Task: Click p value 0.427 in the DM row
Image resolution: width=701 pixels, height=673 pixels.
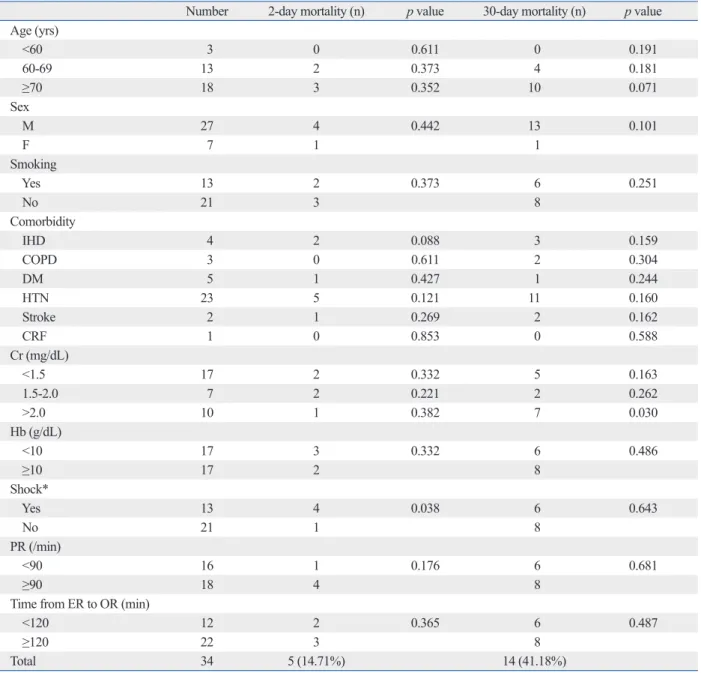Action: click(425, 279)
